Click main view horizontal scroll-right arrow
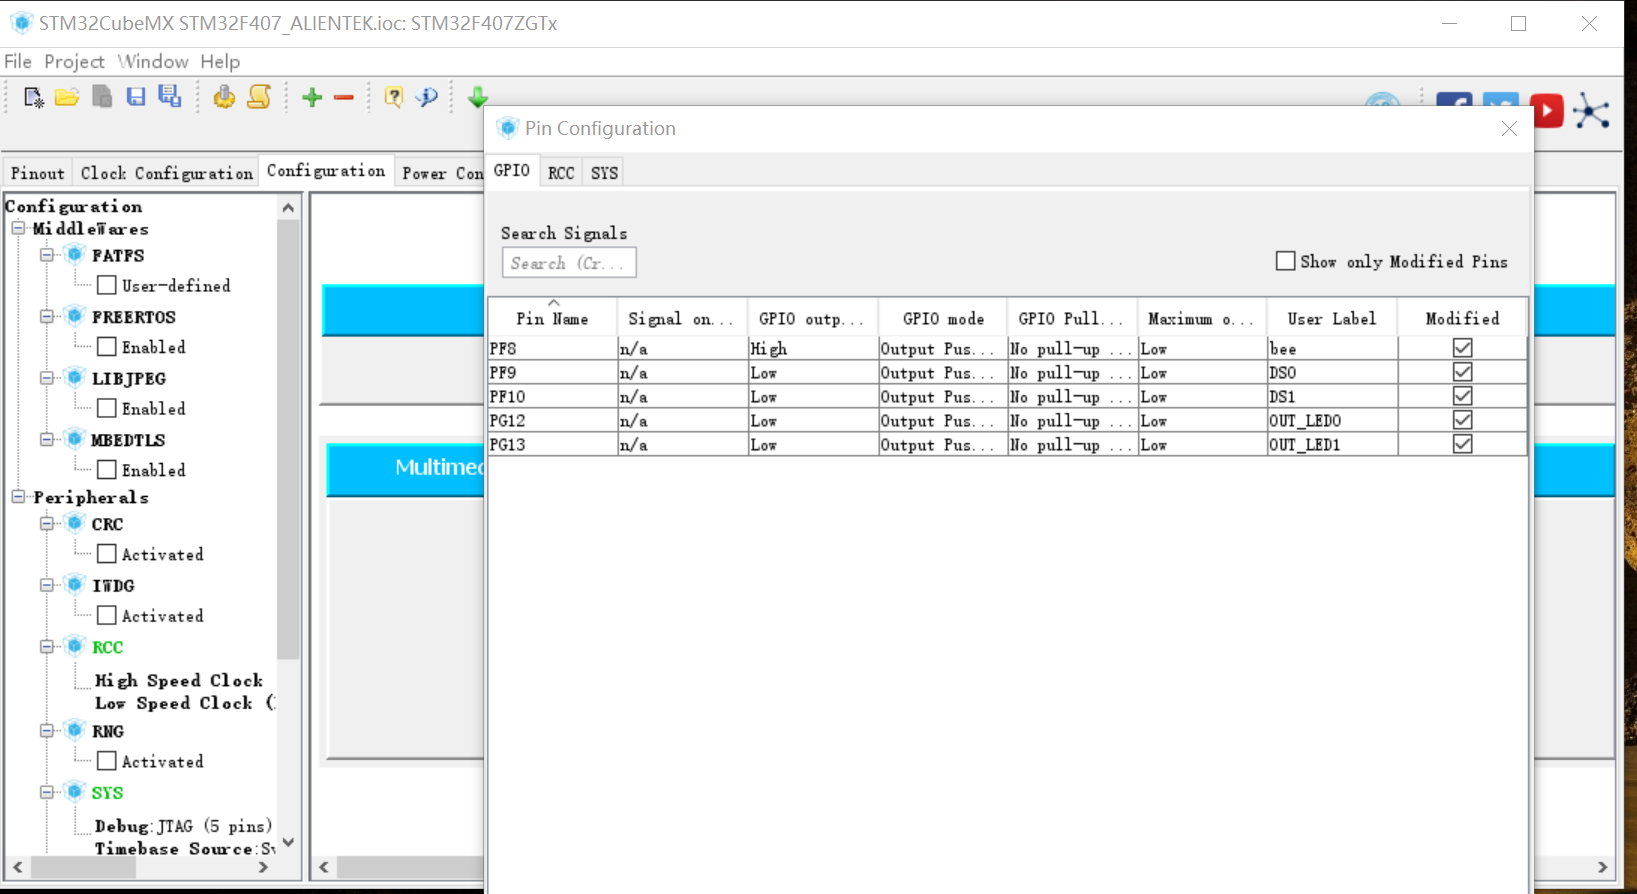Viewport: 1637px width, 894px height. [x=1602, y=867]
